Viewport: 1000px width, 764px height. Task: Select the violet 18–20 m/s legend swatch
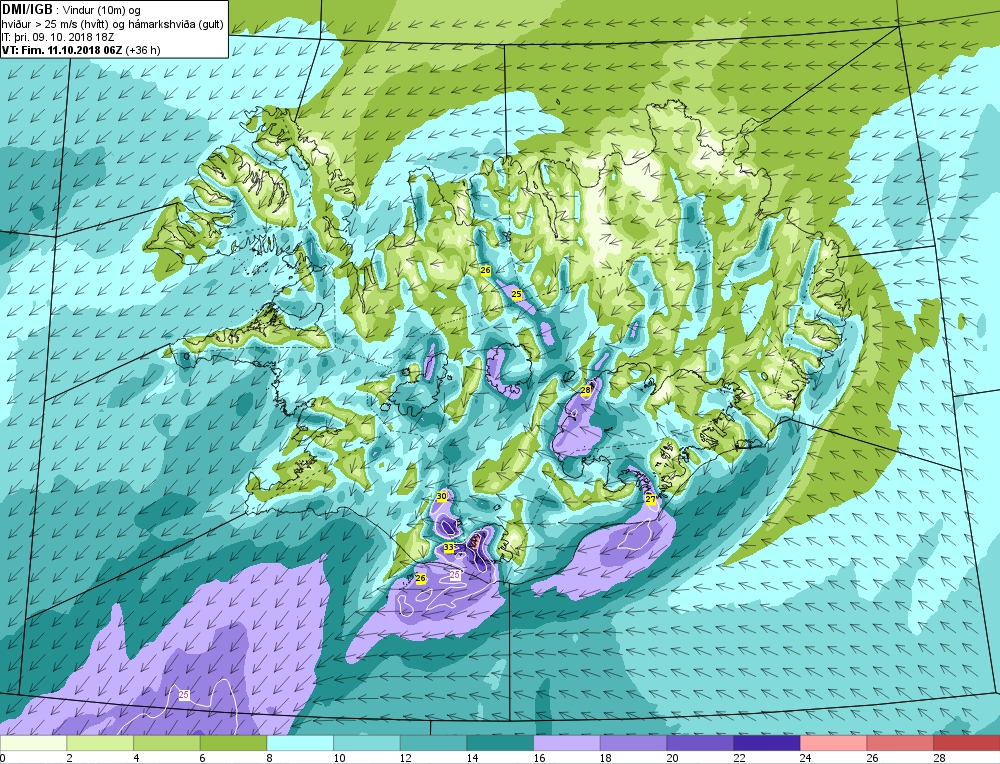(633, 744)
